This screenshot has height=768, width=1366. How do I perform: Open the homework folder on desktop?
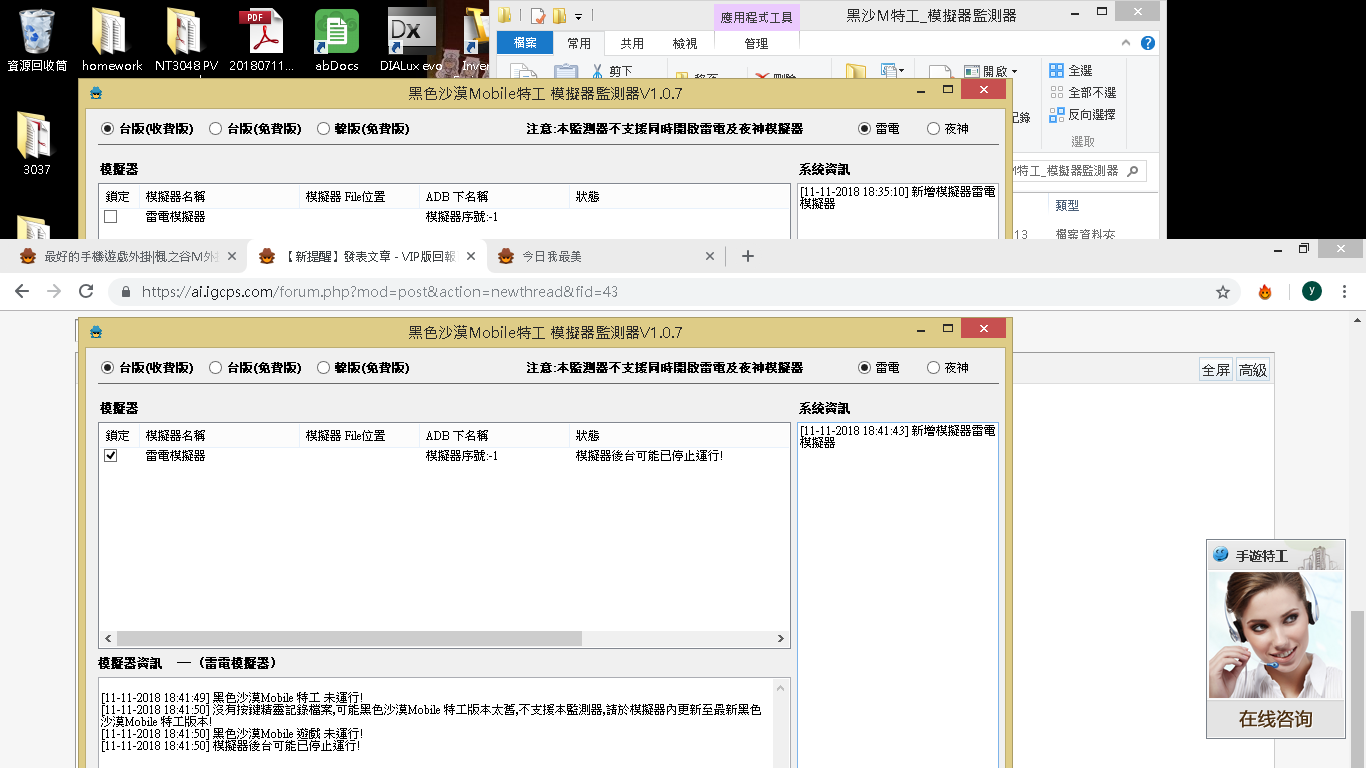point(112,40)
